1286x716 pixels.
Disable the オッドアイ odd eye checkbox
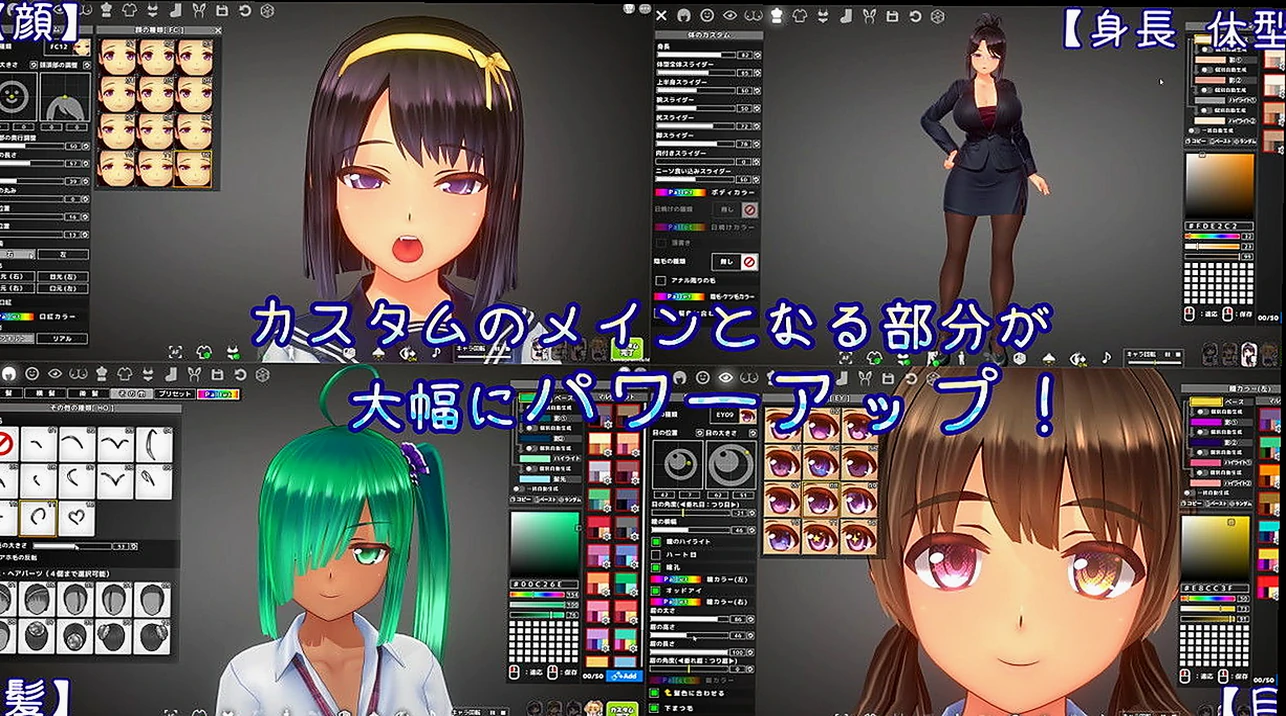point(656,590)
